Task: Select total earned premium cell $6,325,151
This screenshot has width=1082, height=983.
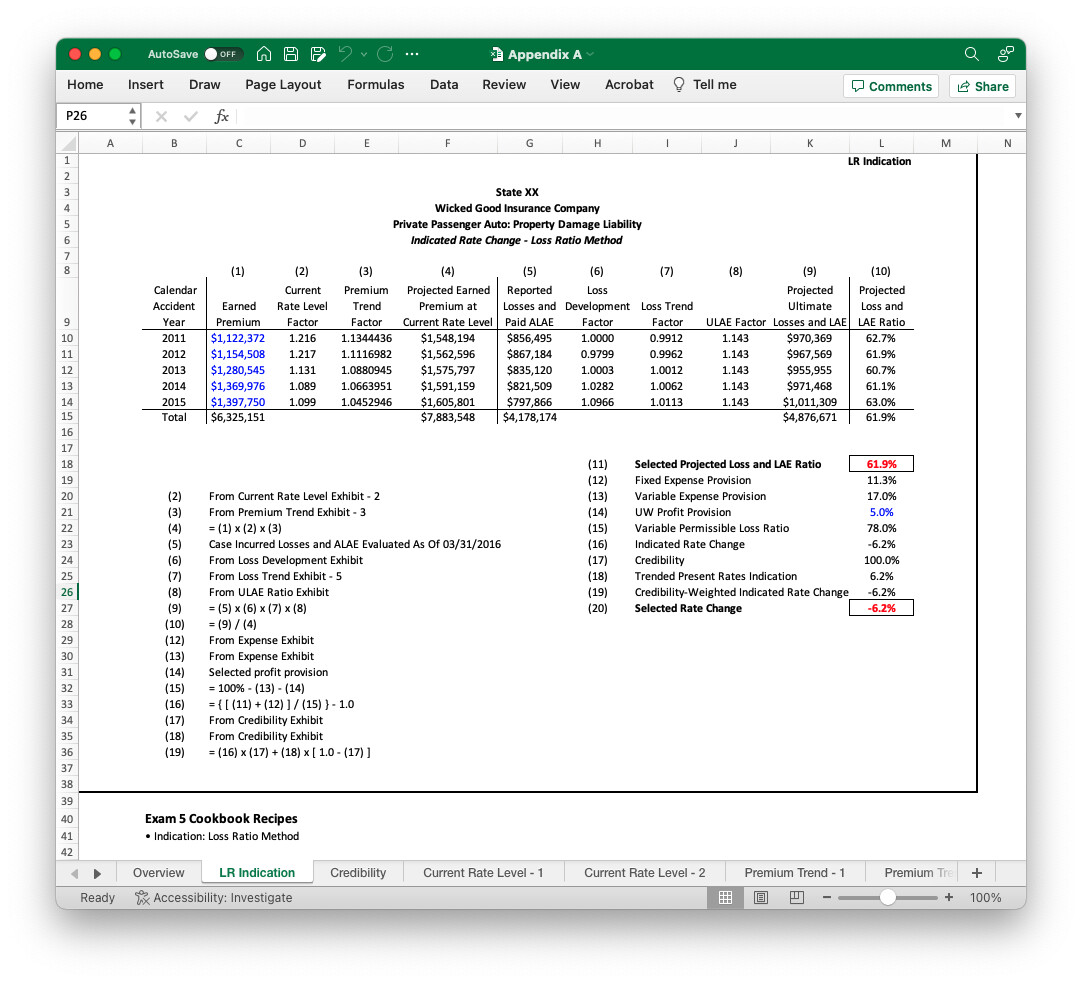Action: (x=239, y=417)
